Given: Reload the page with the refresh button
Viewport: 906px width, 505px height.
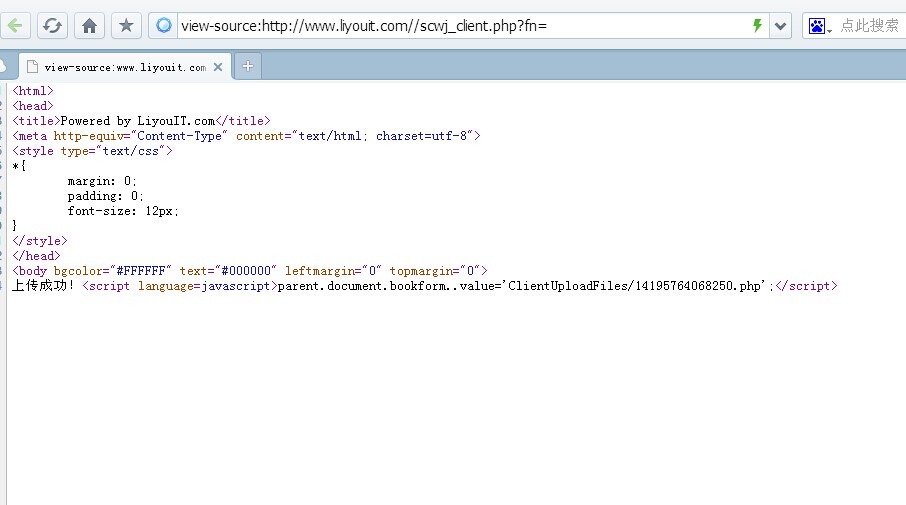Looking at the screenshot, I should tap(52, 25).
